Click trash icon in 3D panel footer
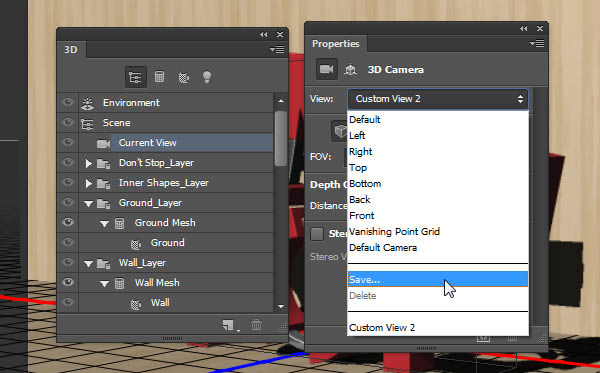600x373 pixels. tap(256, 325)
